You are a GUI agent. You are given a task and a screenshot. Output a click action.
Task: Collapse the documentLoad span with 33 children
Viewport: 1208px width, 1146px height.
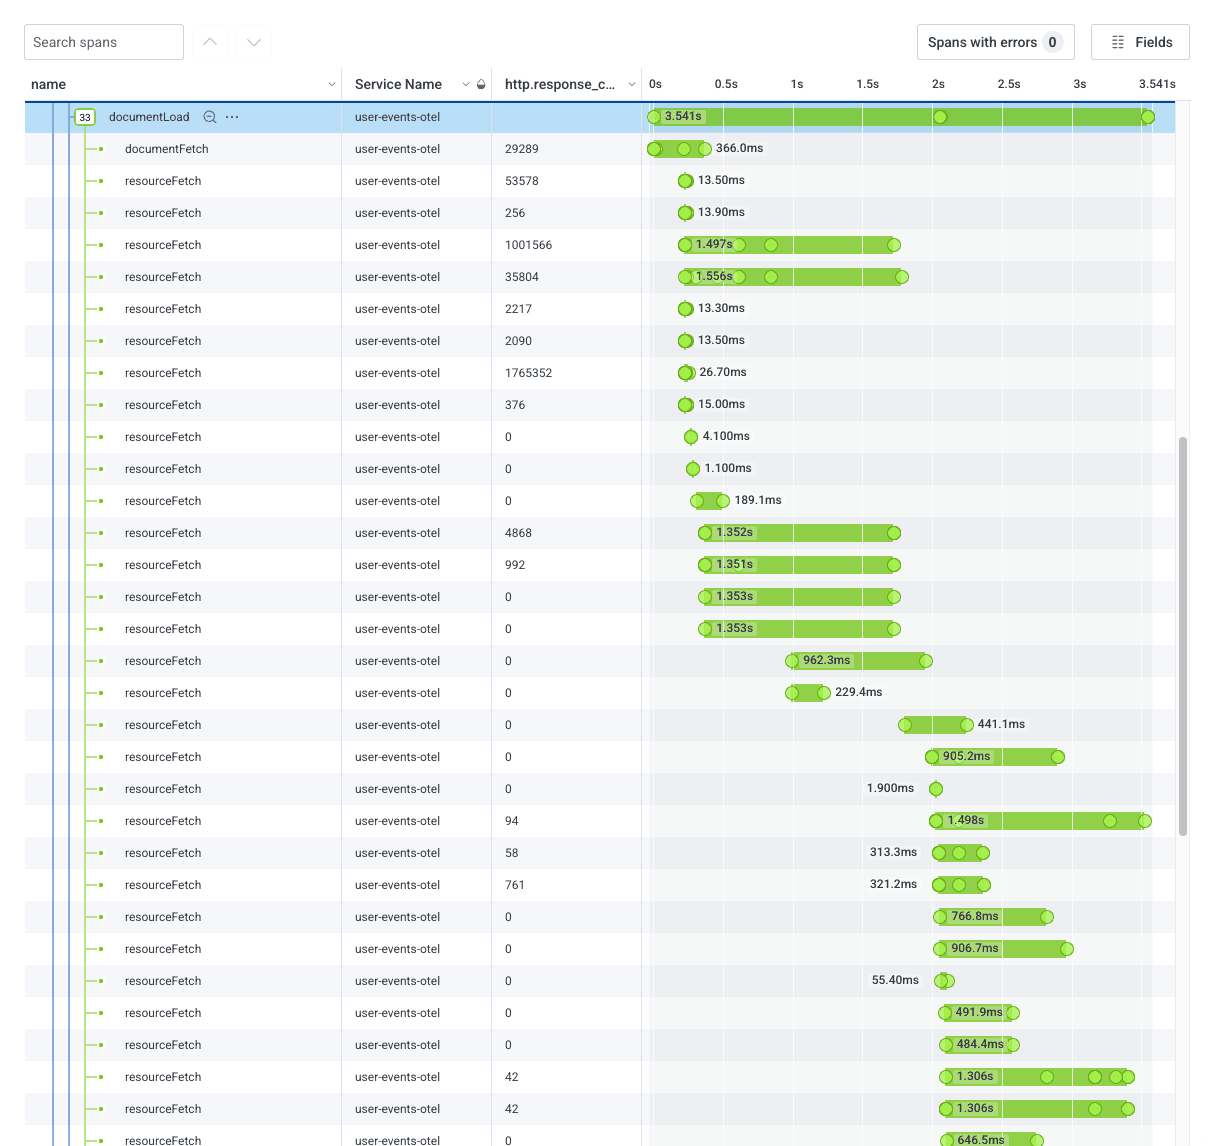tap(85, 117)
